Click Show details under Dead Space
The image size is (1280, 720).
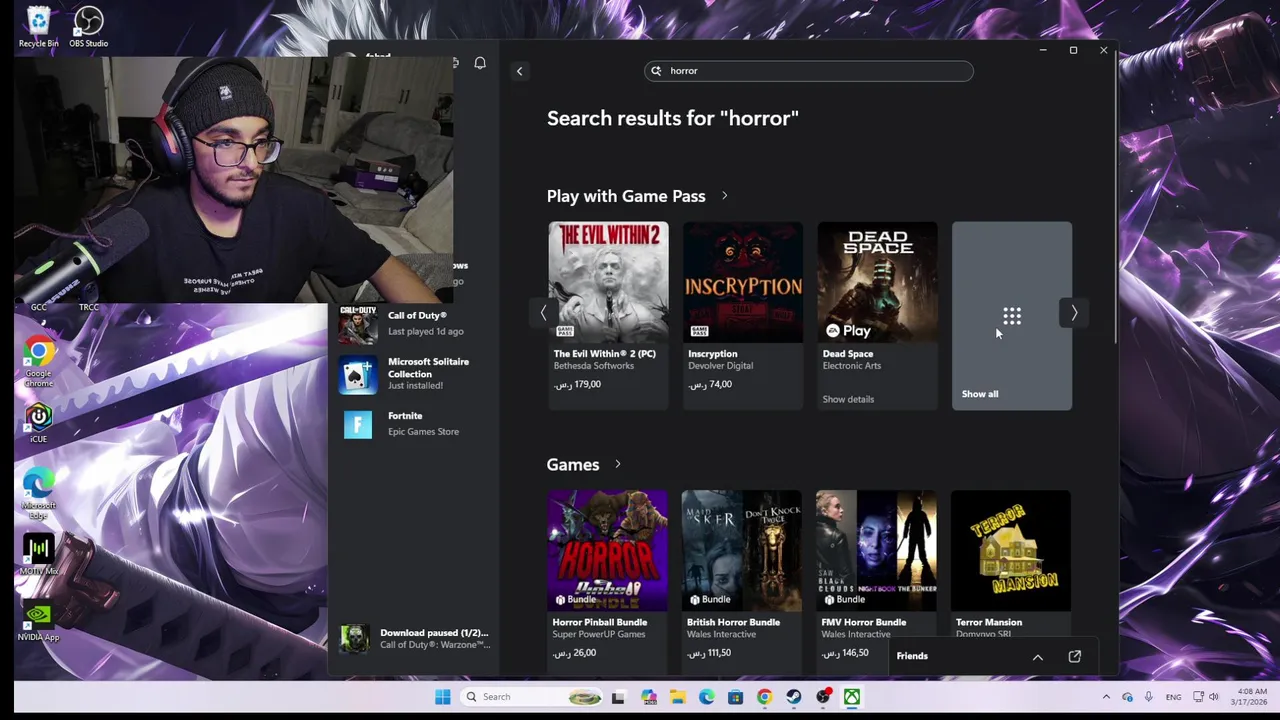[x=848, y=399]
